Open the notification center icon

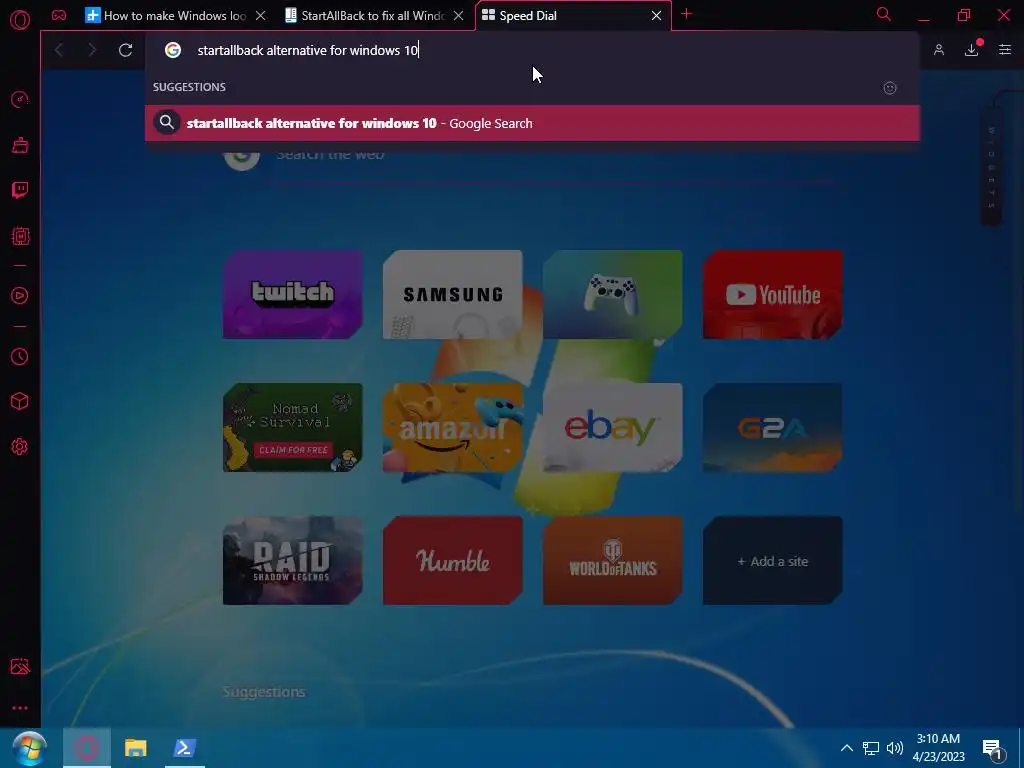click(x=992, y=749)
